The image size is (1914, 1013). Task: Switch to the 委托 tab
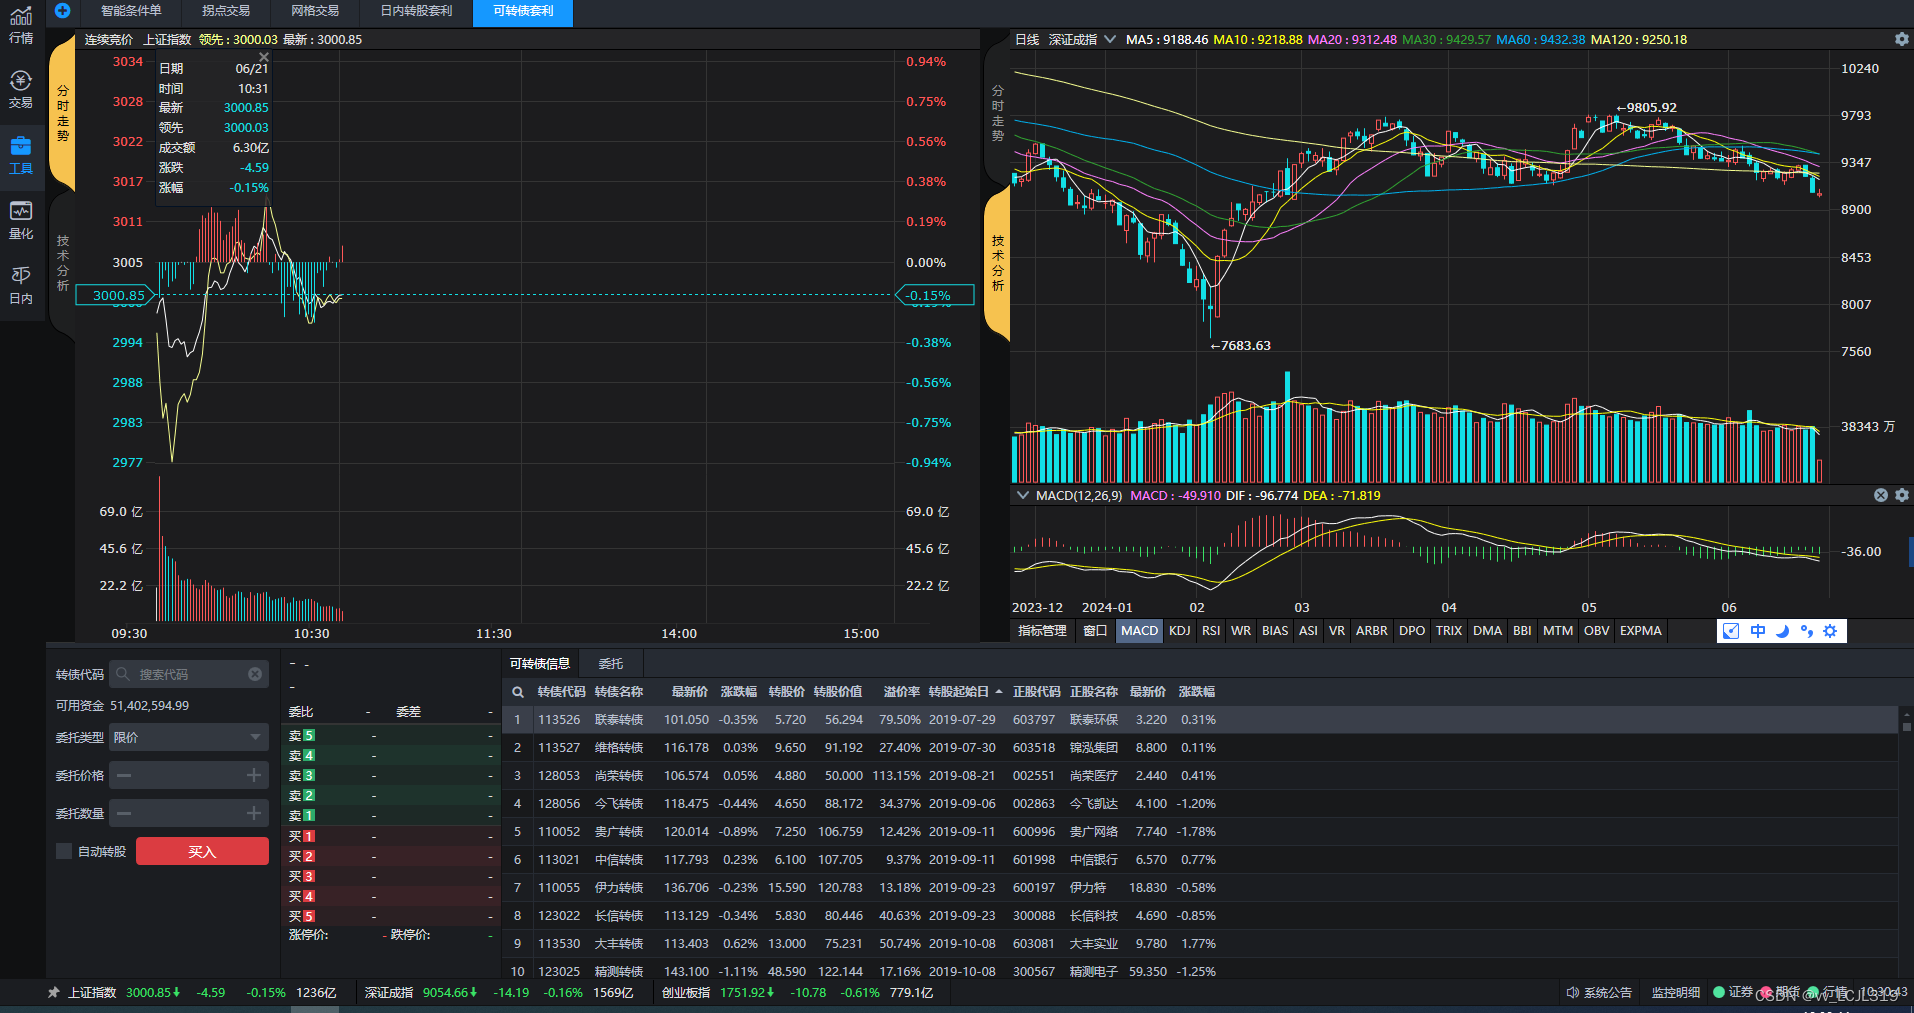pos(610,663)
